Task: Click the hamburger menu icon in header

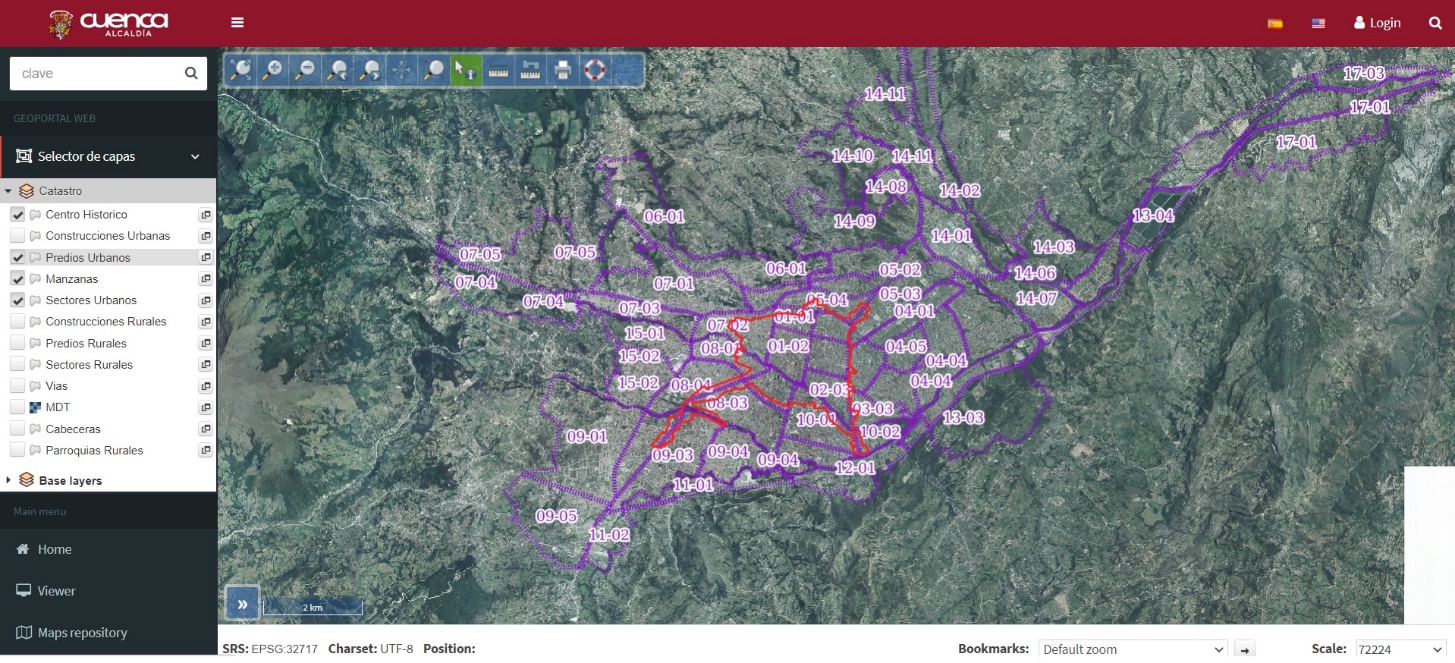Action: point(237,23)
